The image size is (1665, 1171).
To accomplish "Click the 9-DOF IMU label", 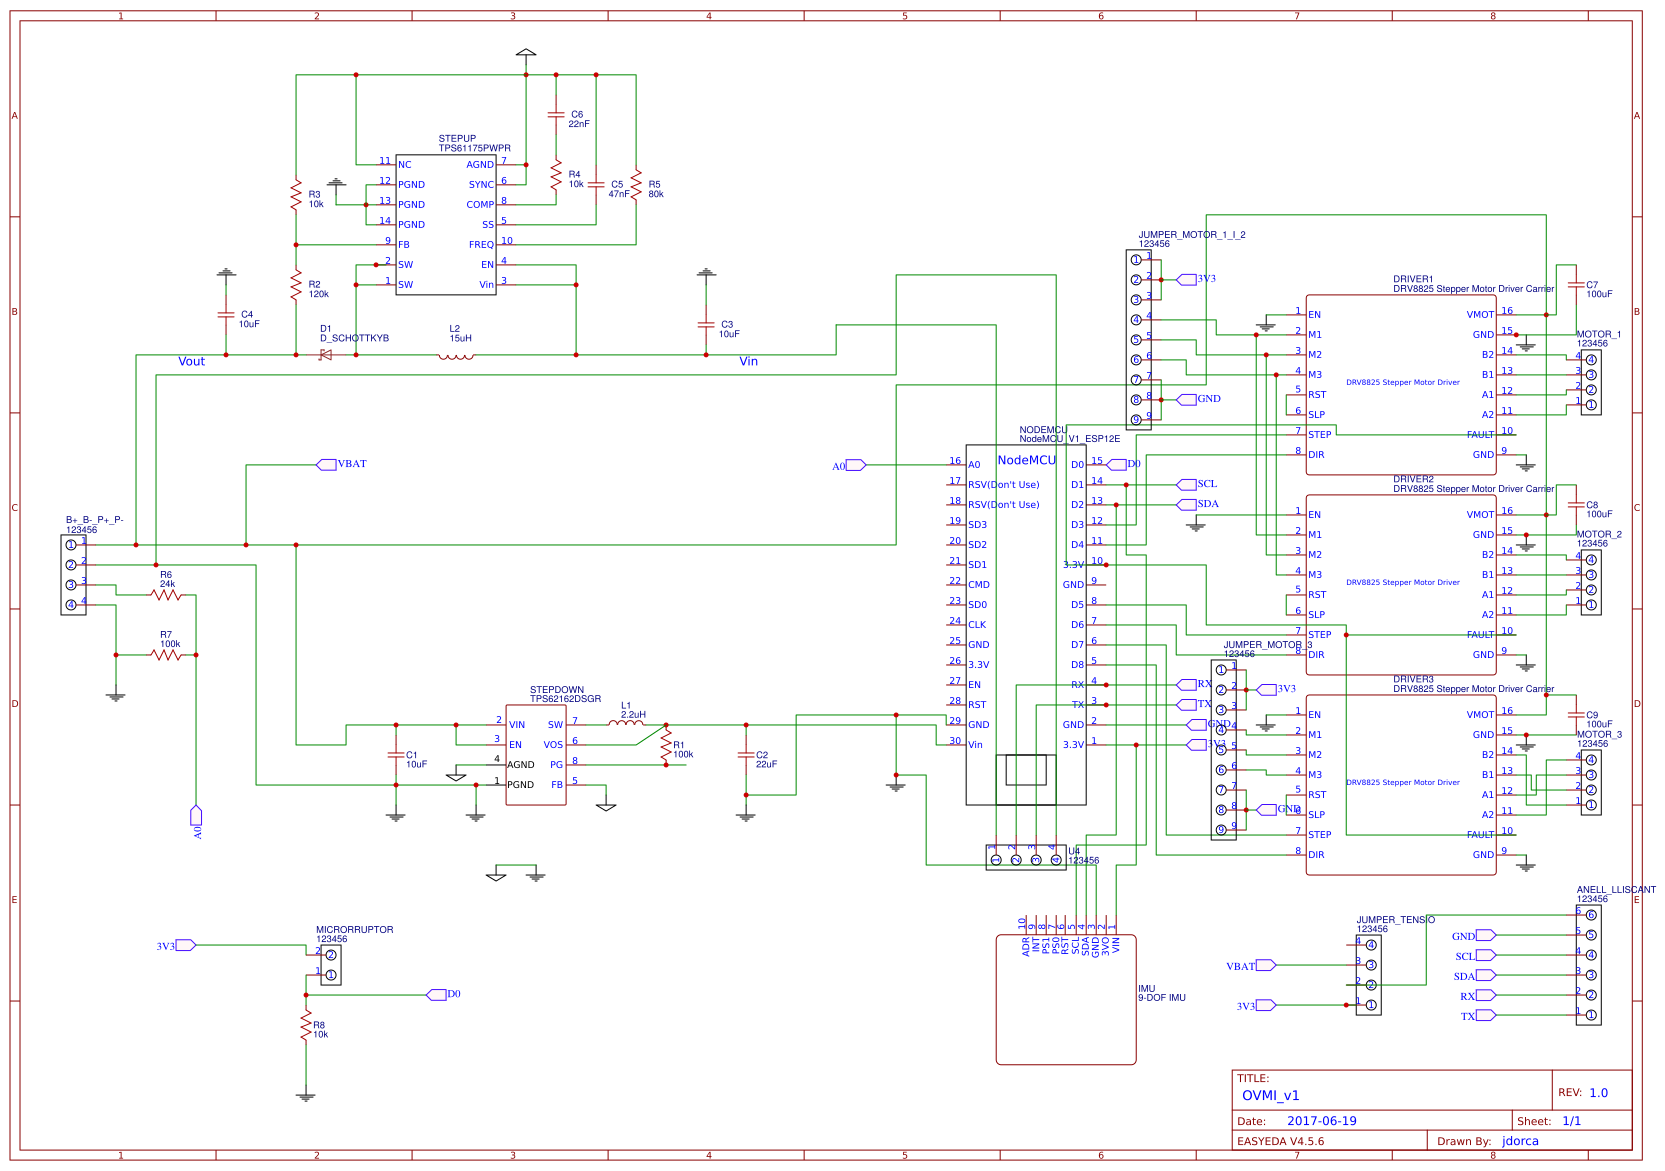I will 1162,998.
